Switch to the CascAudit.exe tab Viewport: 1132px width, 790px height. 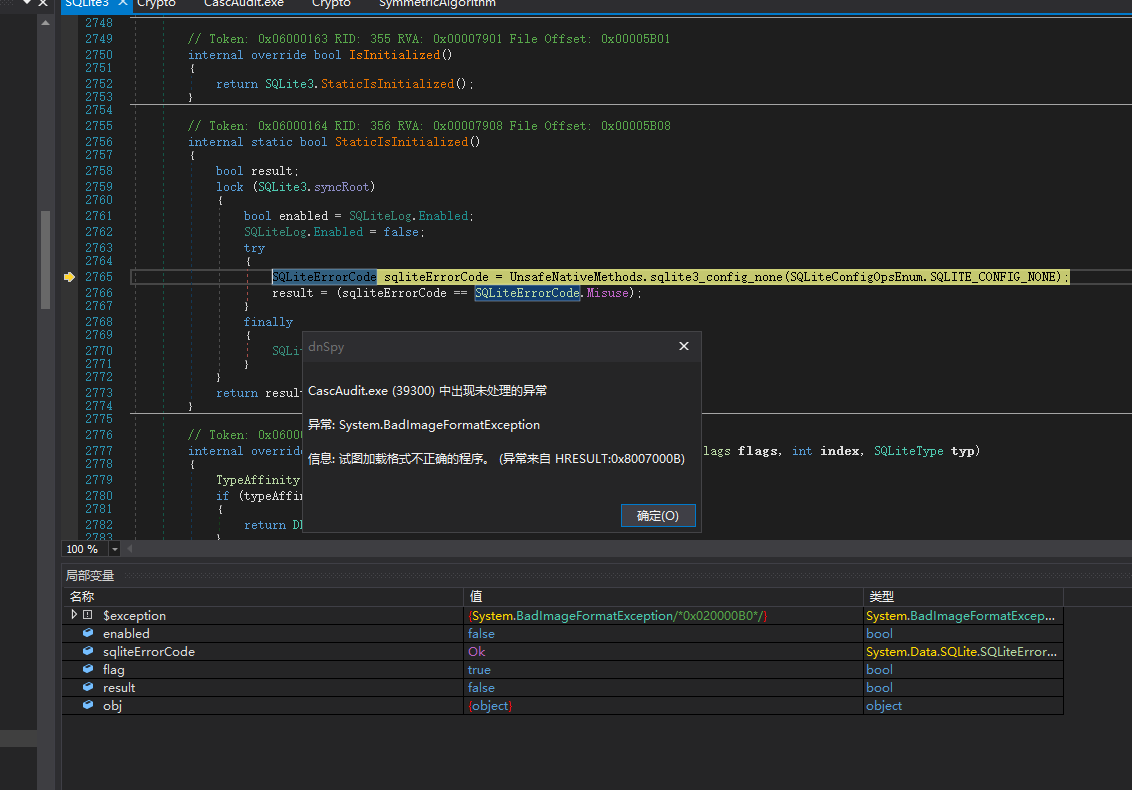click(x=243, y=4)
